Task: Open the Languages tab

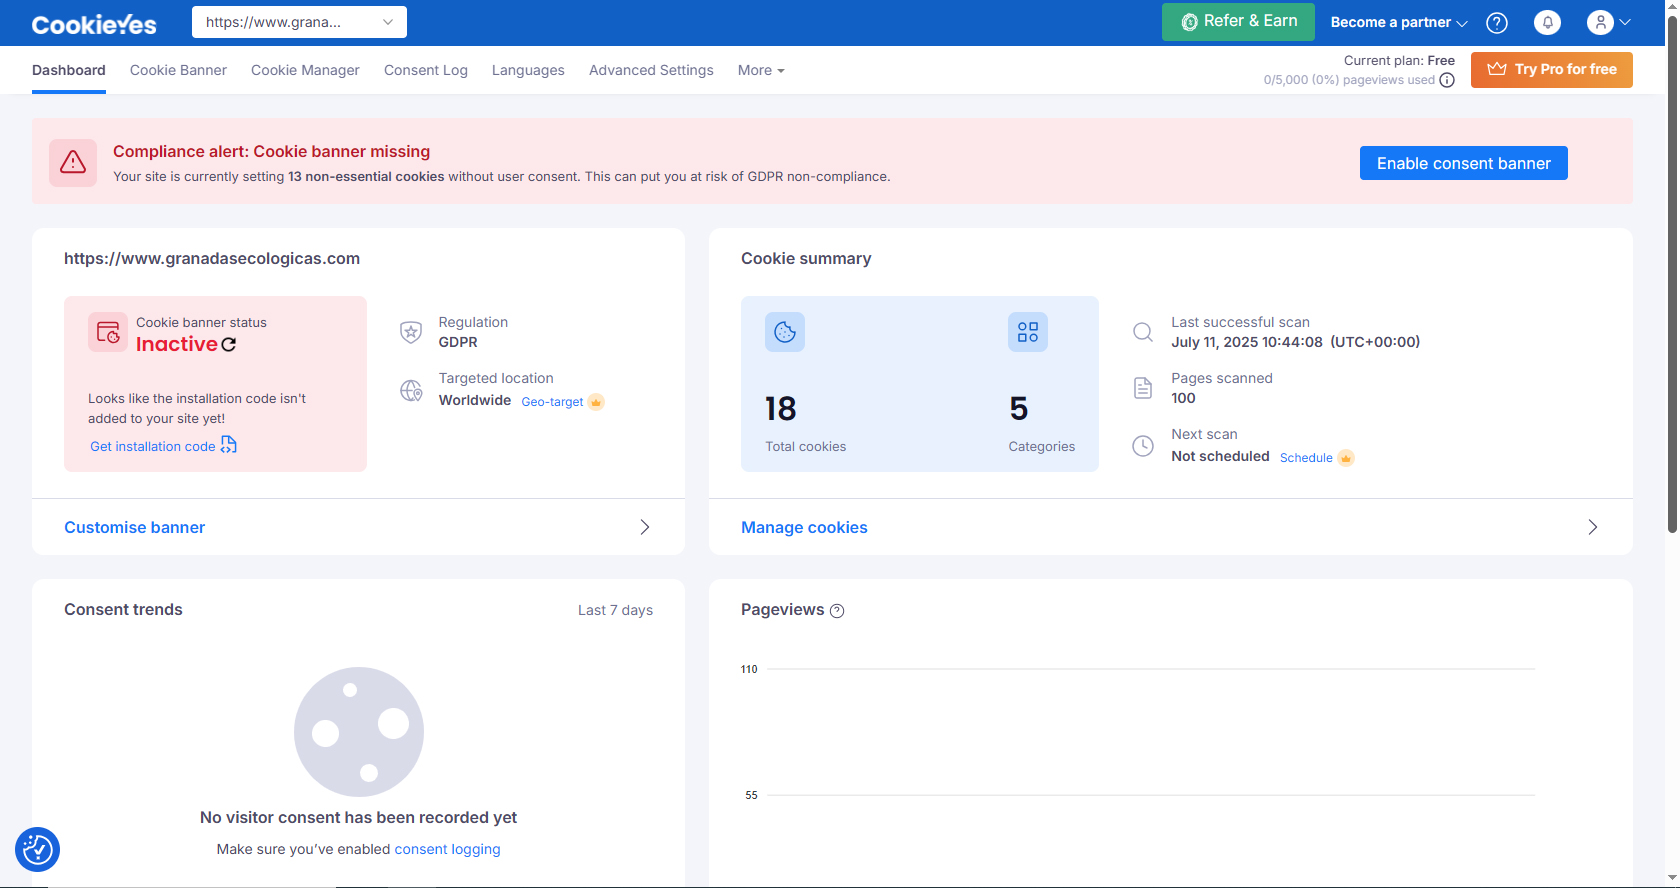Action: pyautogui.click(x=528, y=70)
